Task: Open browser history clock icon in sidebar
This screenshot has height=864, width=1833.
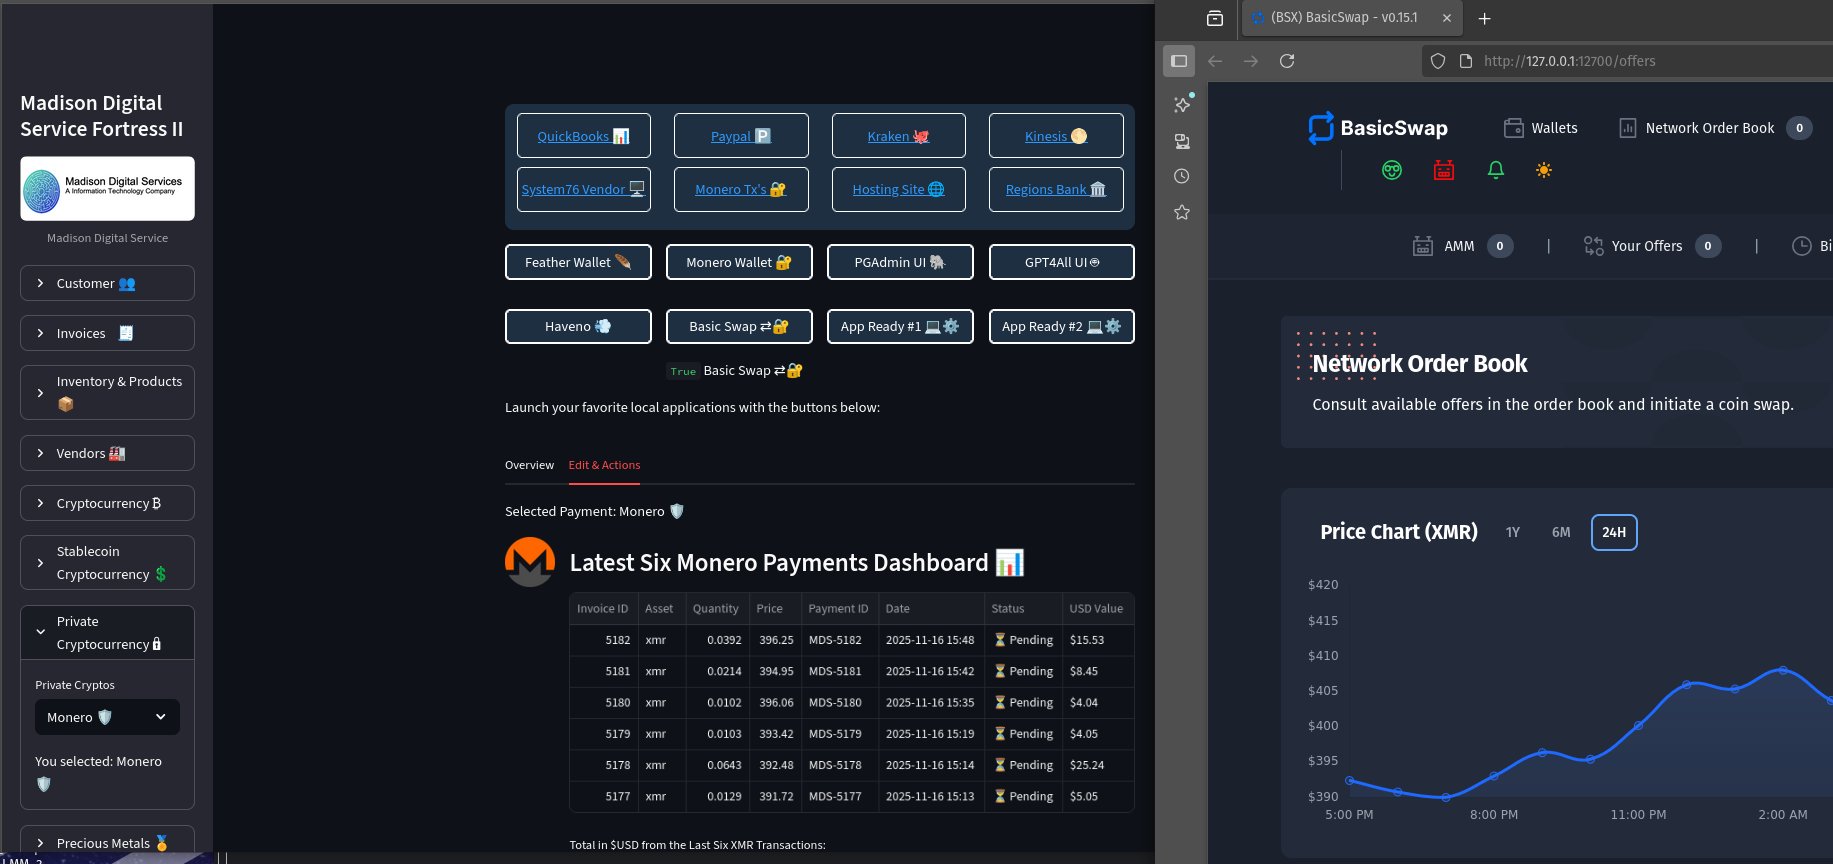Action: (x=1181, y=176)
